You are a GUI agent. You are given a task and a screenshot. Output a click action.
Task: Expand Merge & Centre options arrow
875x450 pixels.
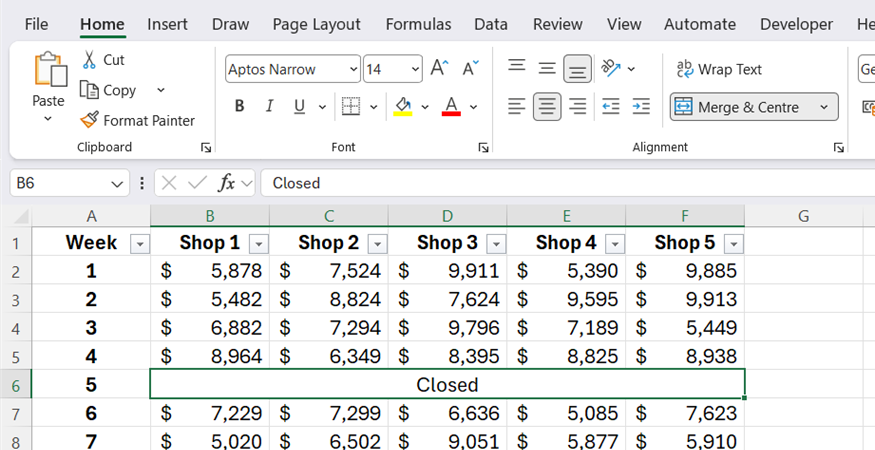coord(824,107)
